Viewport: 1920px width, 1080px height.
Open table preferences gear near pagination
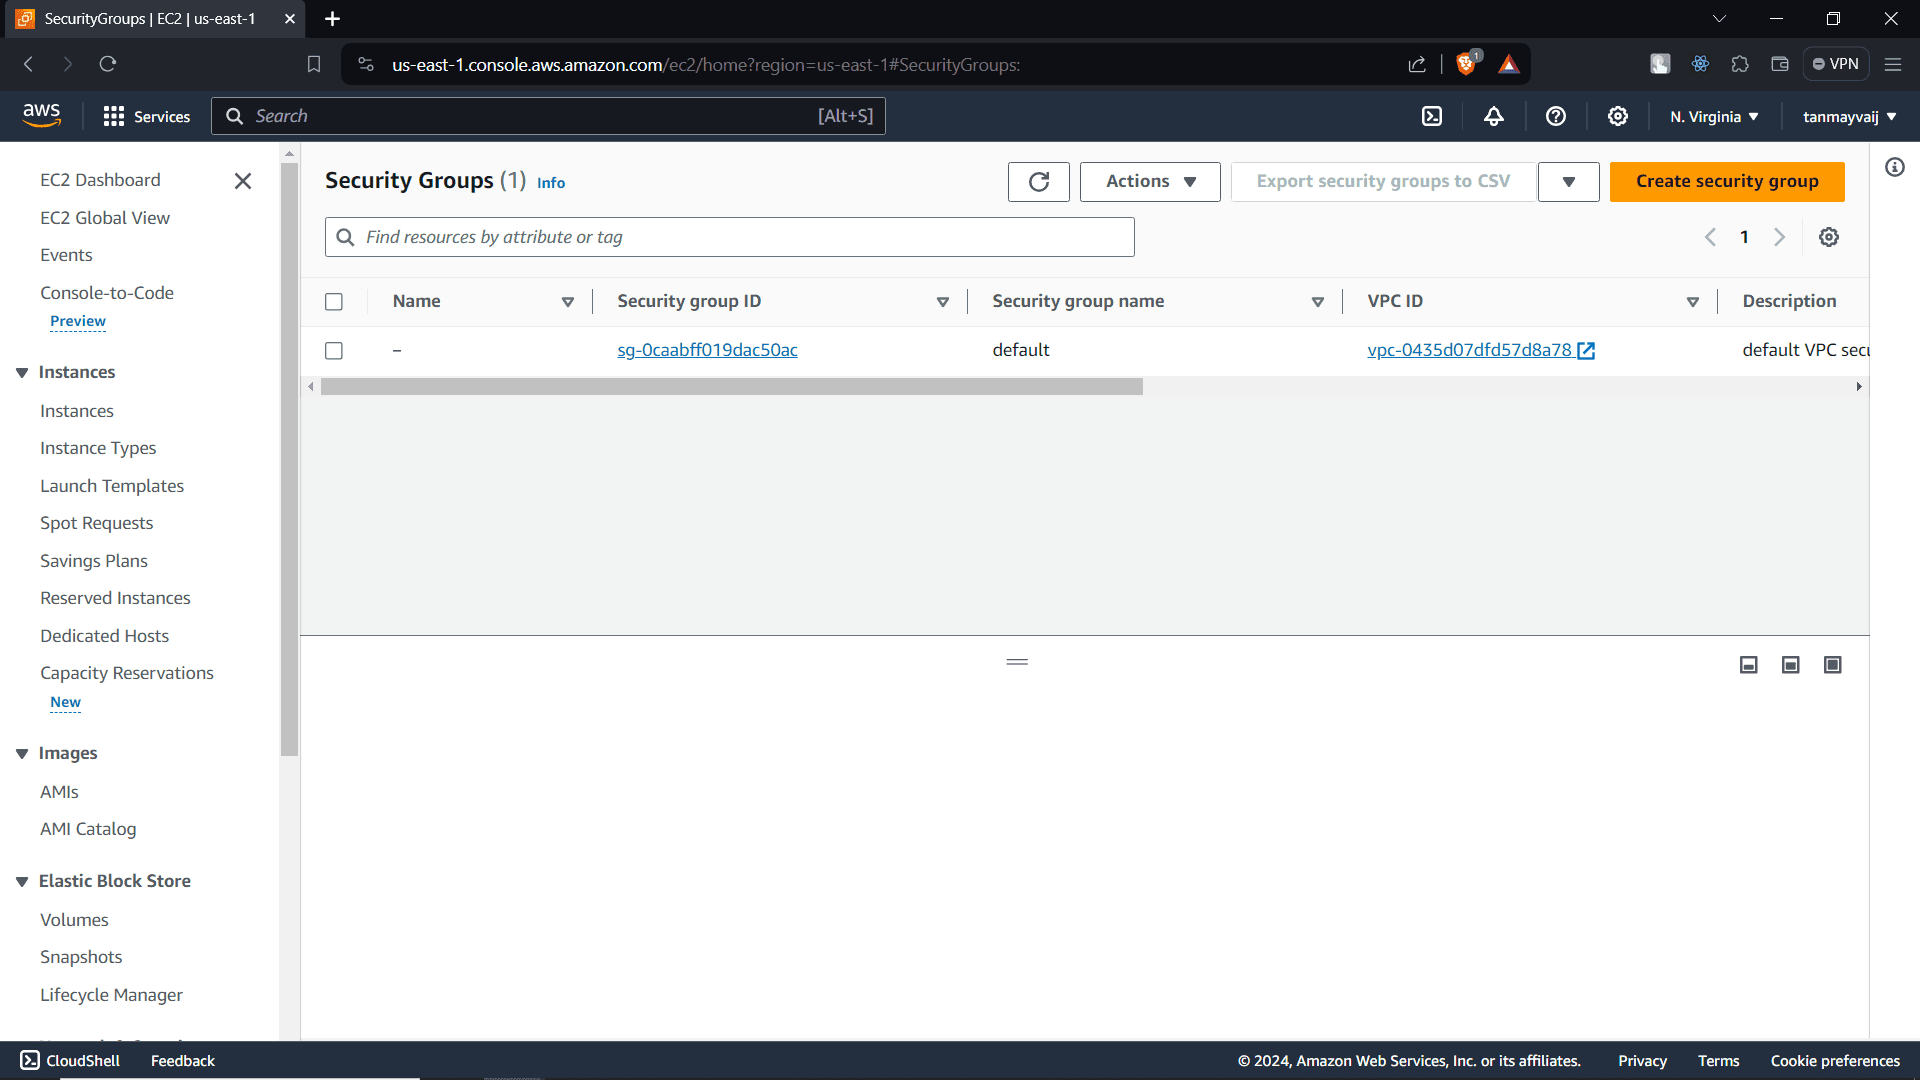point(1829,237)
